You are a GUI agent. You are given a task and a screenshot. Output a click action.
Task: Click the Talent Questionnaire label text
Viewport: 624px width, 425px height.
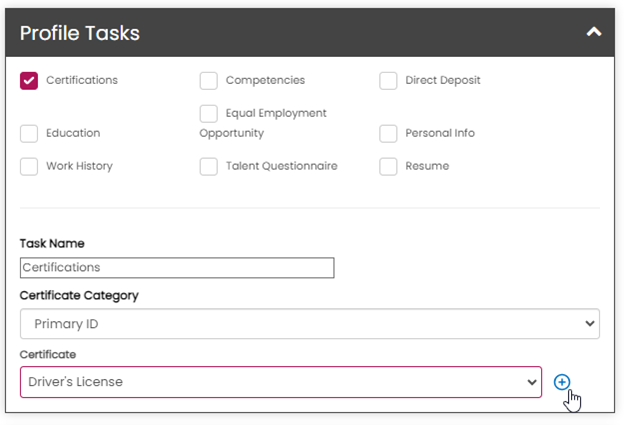281,166
